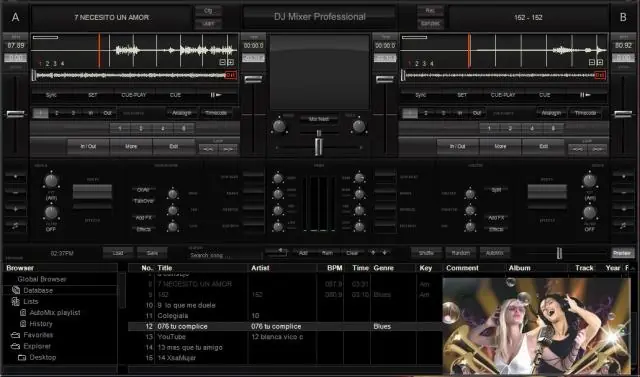Image resolution: width=640 pixels, height=377 pixels.
Task: Open the AutoMix playlist icon
Action: [23, 313]
